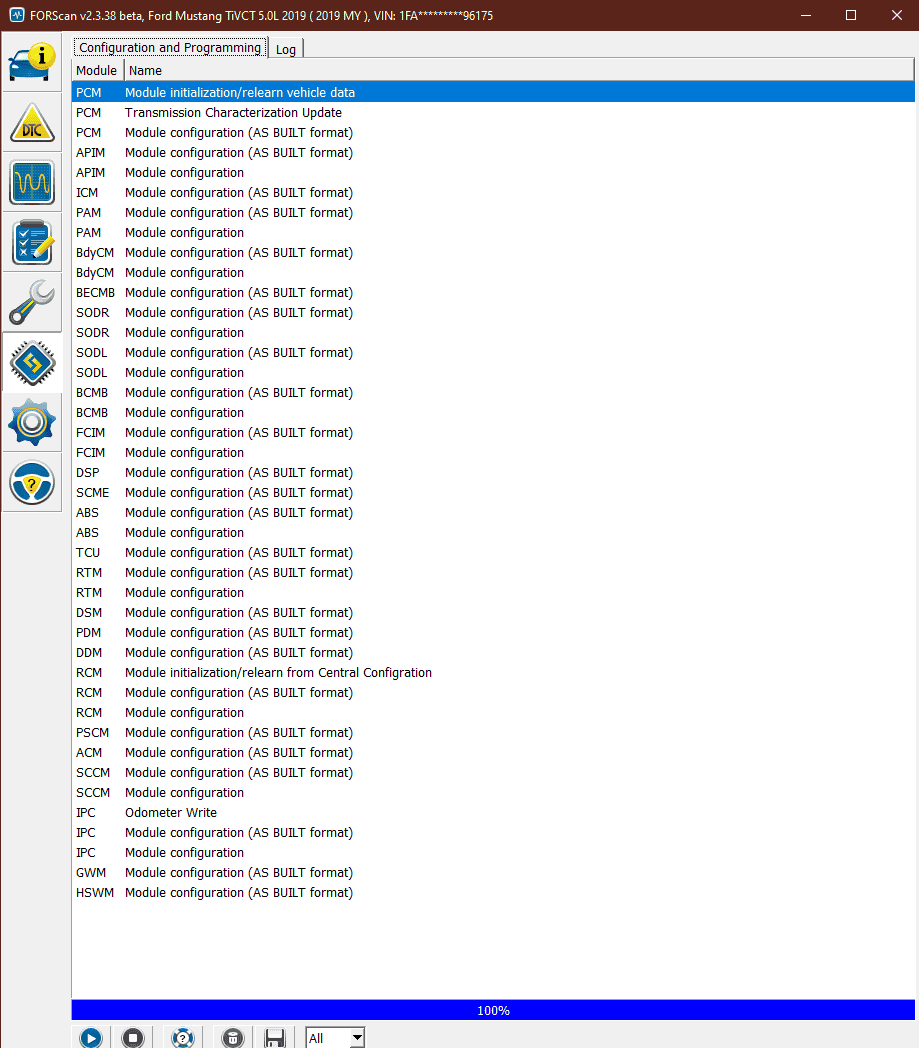Switch to the Log tab
This screenshot has width=919, height=1048.
pos(285,49)
